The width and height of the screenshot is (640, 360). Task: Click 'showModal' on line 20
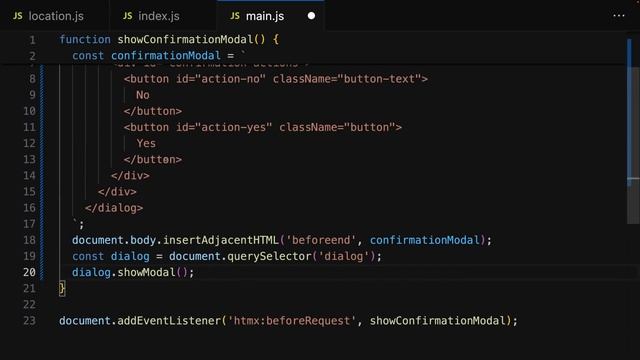(146, 272)
